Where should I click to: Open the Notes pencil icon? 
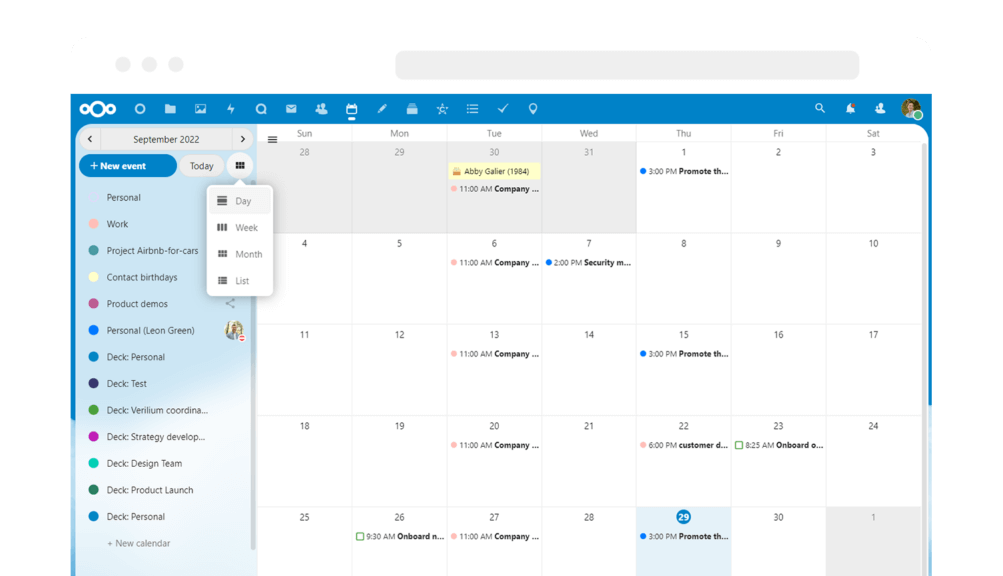click(x=381, y=108)
